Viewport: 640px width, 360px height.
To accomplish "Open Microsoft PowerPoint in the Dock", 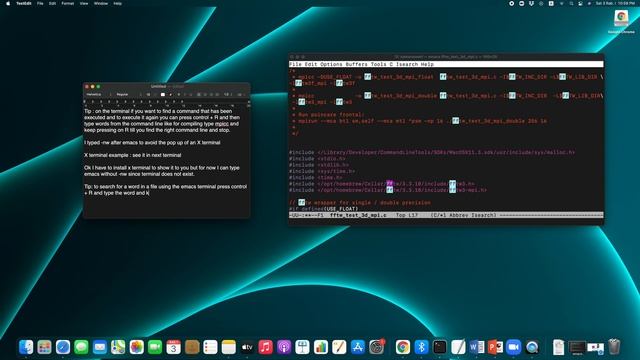I will 495,347.
